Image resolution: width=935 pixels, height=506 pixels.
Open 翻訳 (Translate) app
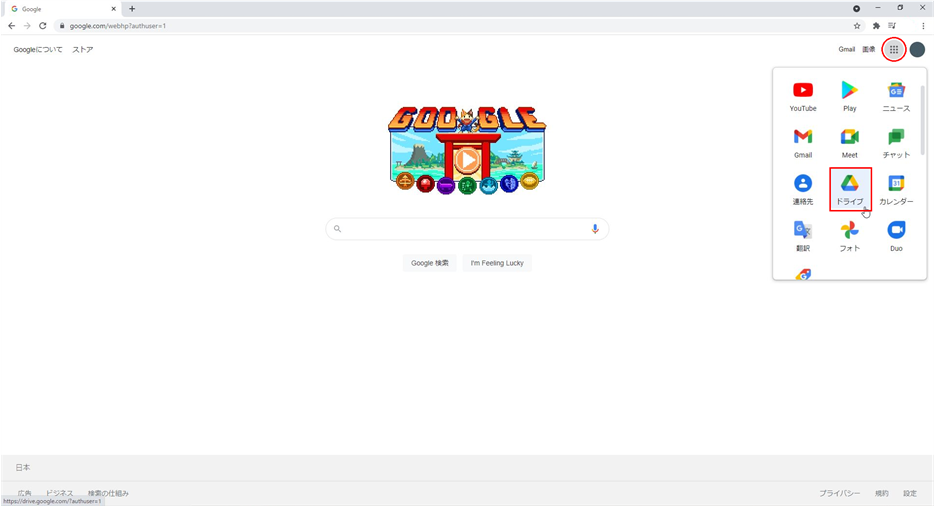[x=803, y=236]
